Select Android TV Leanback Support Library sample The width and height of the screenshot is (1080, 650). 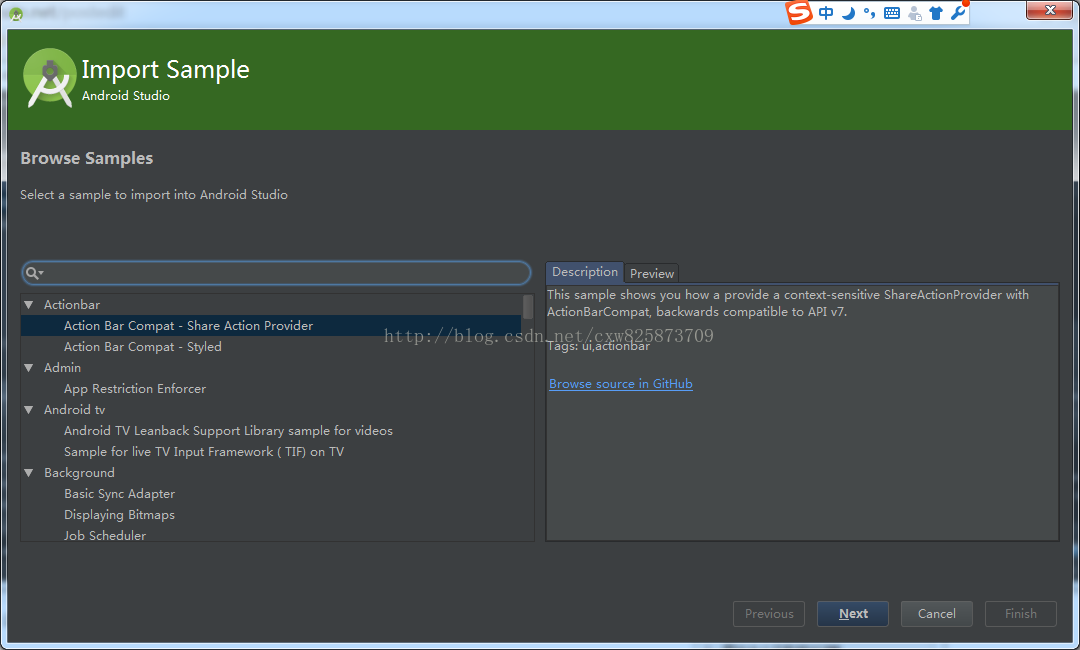pyautogui.click(x=228, y=431)
